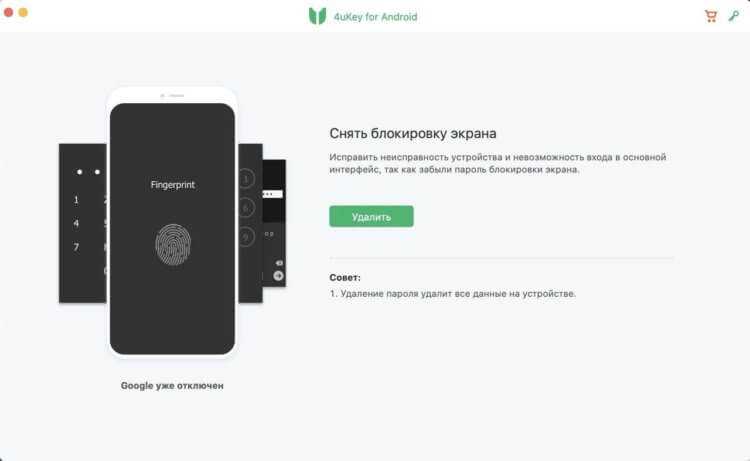This screenshot has width=750, height=461.
Task: Click digit 7 on the PIN keypad
Action: (76, 247)
